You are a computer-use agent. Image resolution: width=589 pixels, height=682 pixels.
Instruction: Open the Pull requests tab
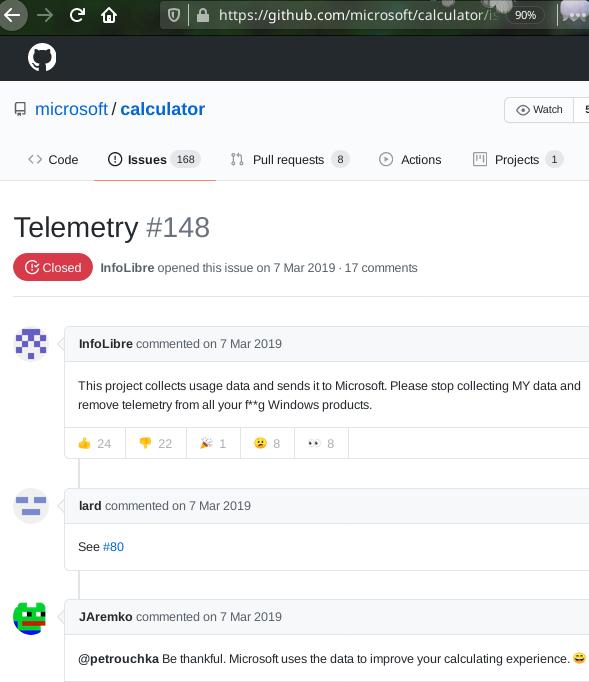click(290, 160)
